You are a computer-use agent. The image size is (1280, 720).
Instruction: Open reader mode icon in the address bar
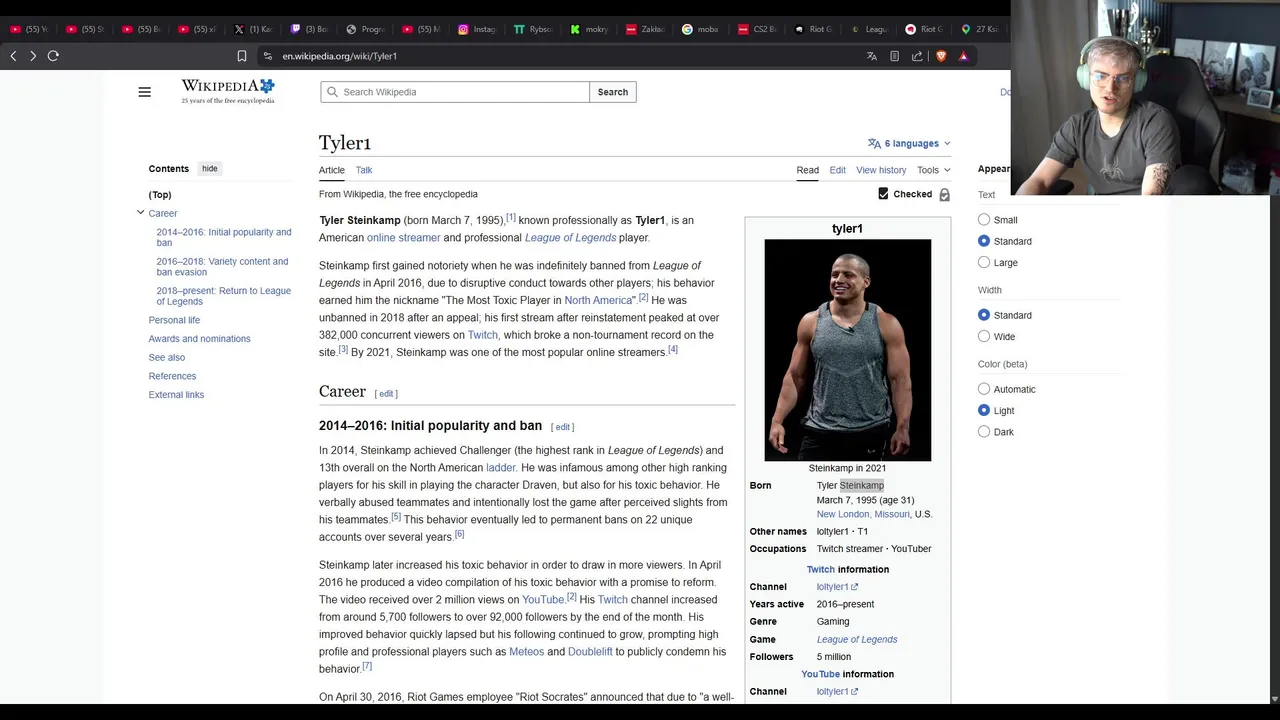coord(895,56)
